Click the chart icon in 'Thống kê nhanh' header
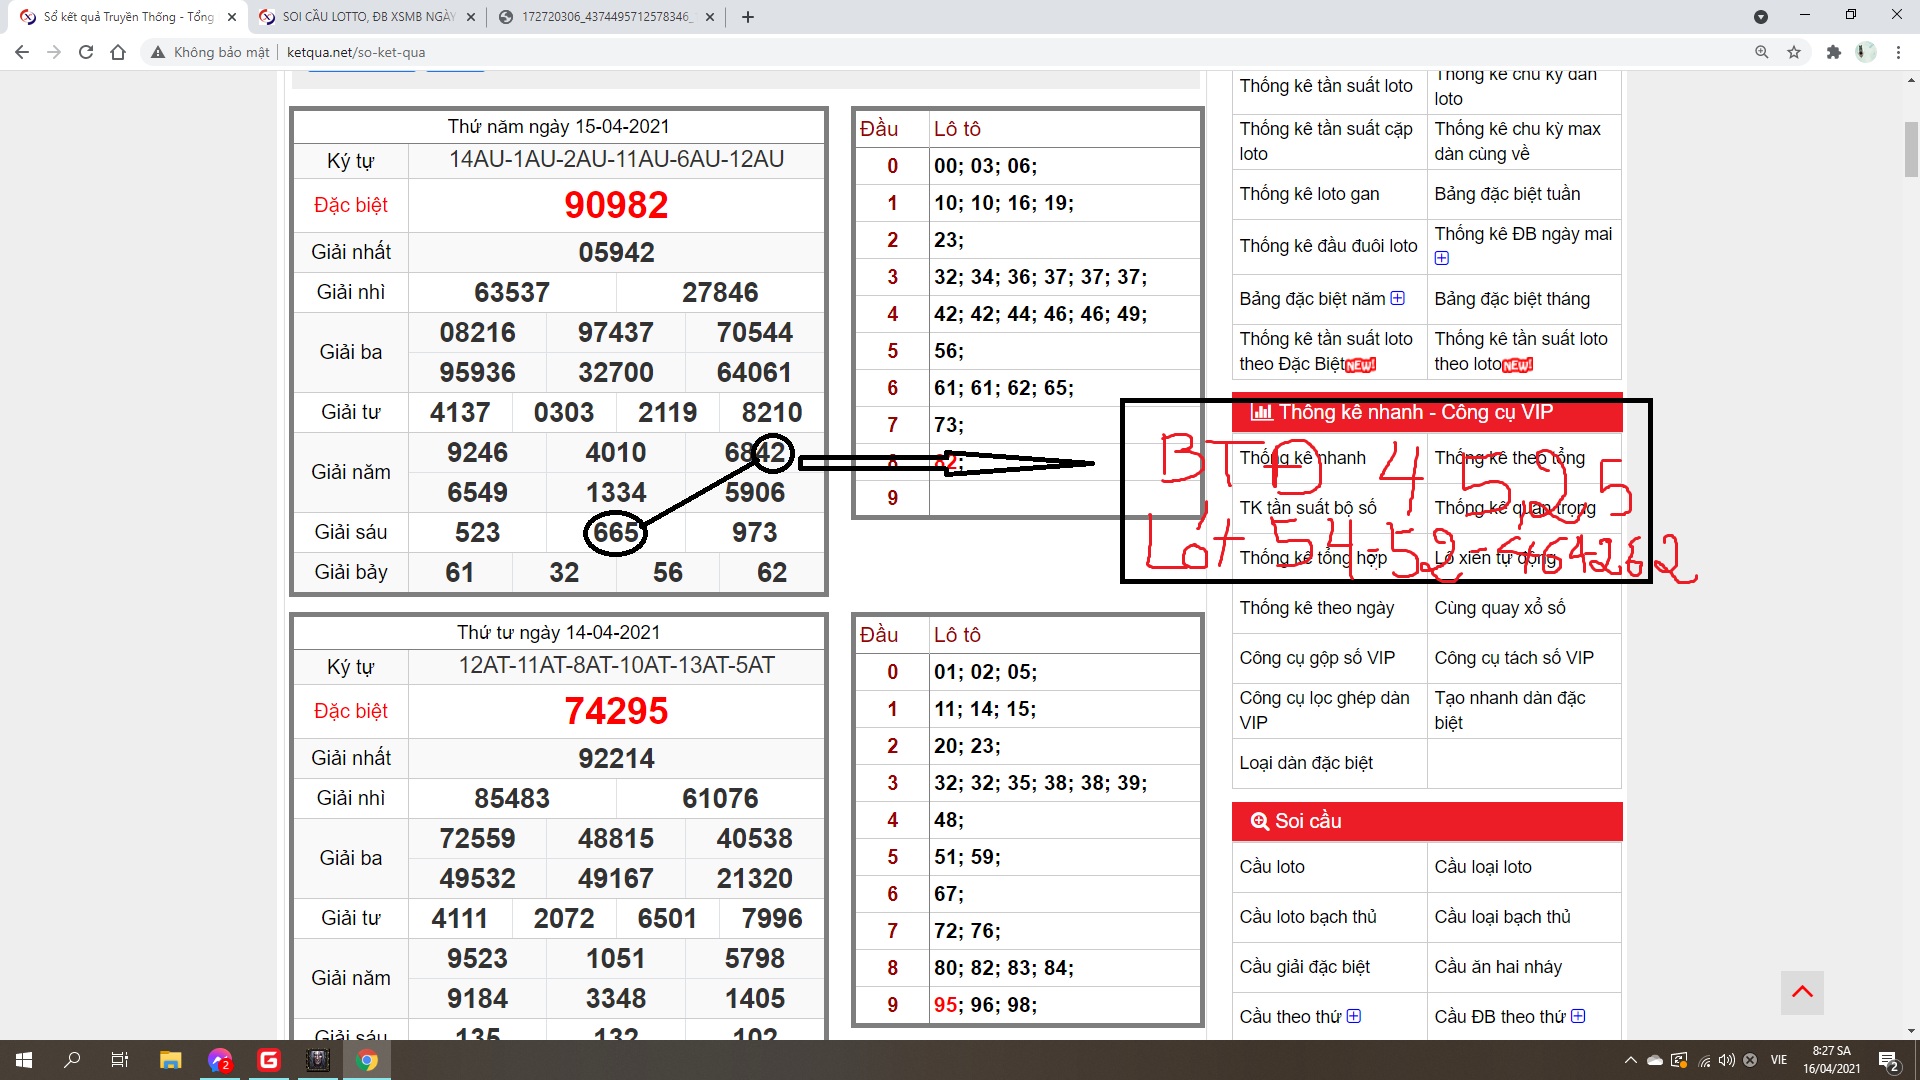1920x1080 pixels. 1262,412
